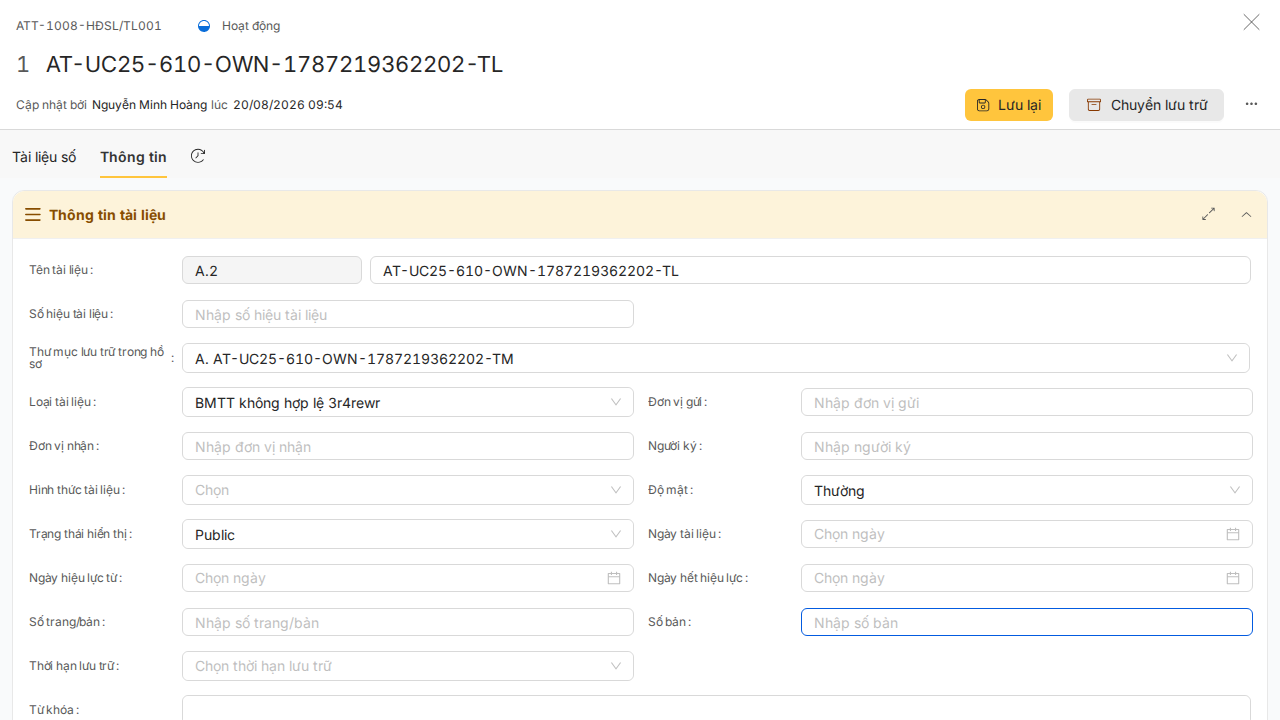Click the title AT-UC25-610-OWN-1787219362202-TL heading
Image resolution: width=1280 pixels, height=720 pixels.
274,64
